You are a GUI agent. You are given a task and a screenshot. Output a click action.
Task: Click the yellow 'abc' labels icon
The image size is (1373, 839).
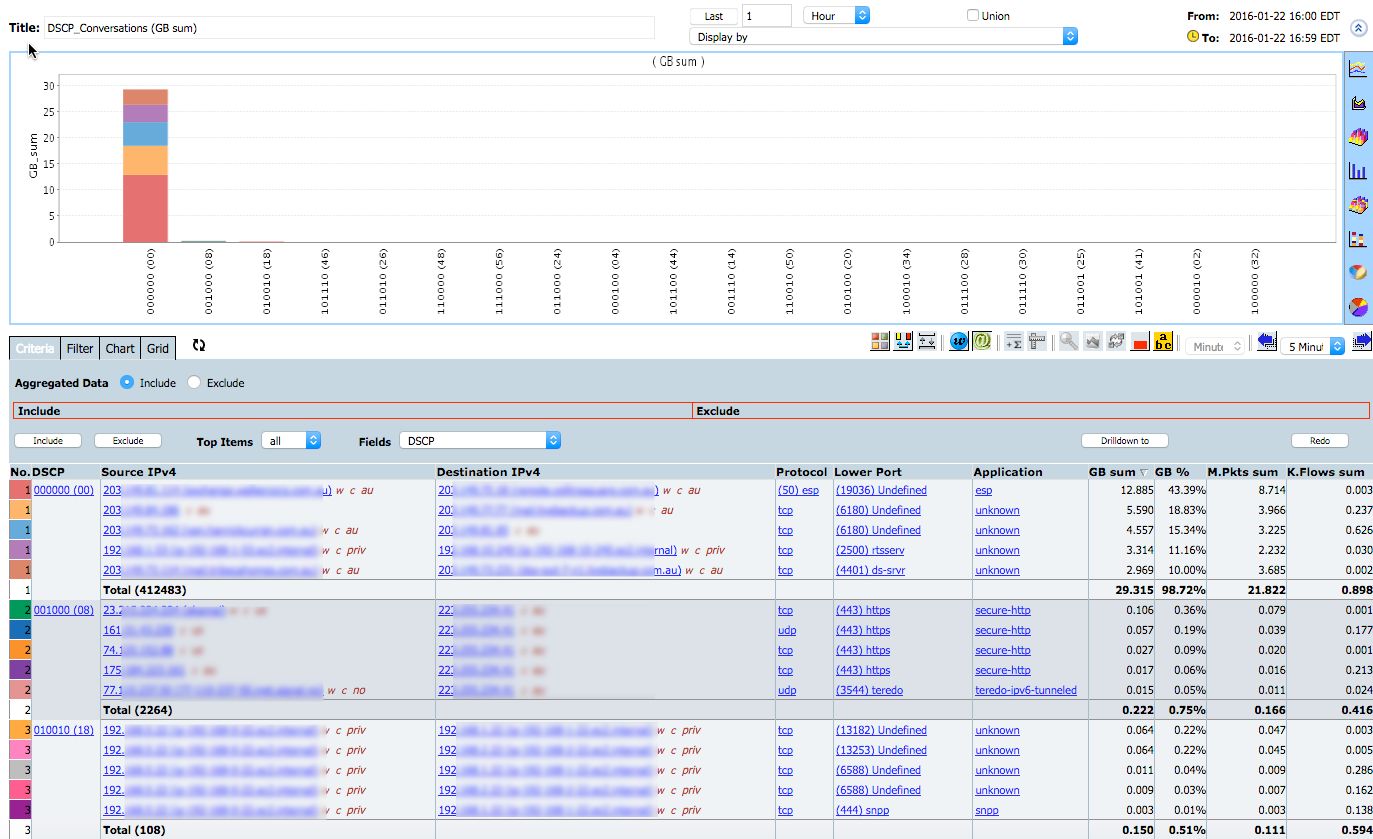coord(1163,341)
